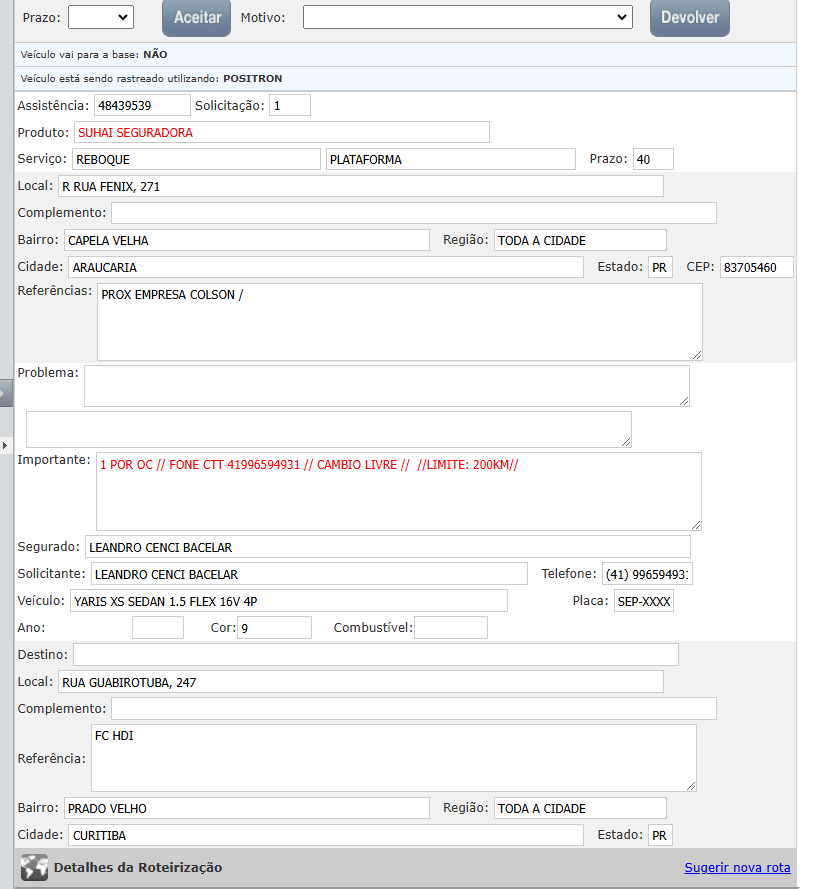Focus the Produto field showing SUHAI SEGURADORA
This screenshot has height=889, width=819.
click(x=281, y=132)
